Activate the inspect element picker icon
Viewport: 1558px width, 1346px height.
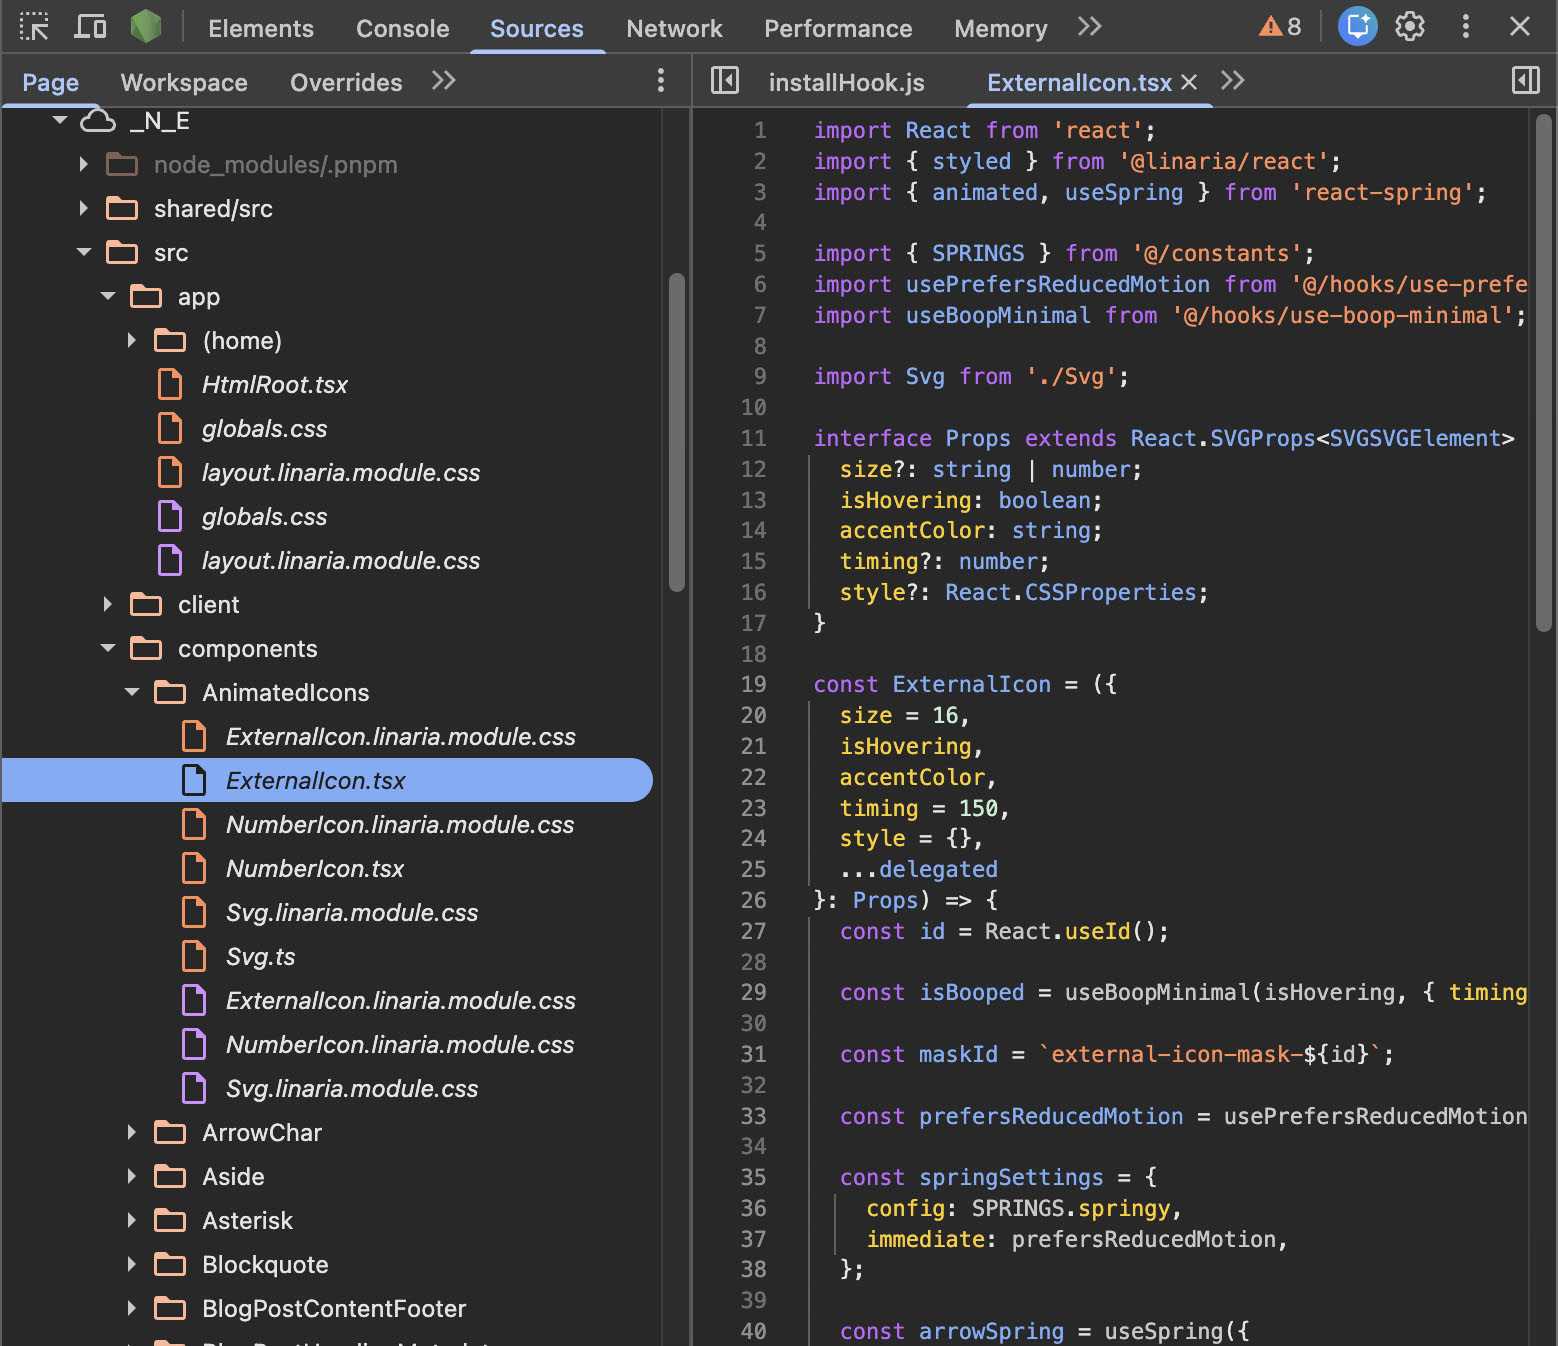point(34,27)
